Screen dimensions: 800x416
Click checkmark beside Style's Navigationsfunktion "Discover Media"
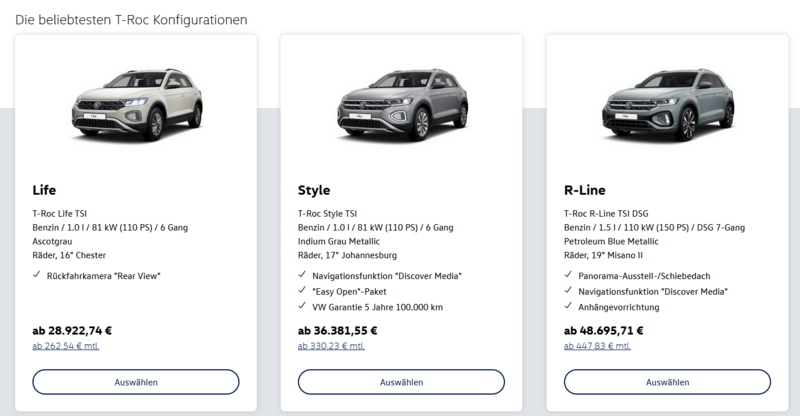(x=302, y=275)
